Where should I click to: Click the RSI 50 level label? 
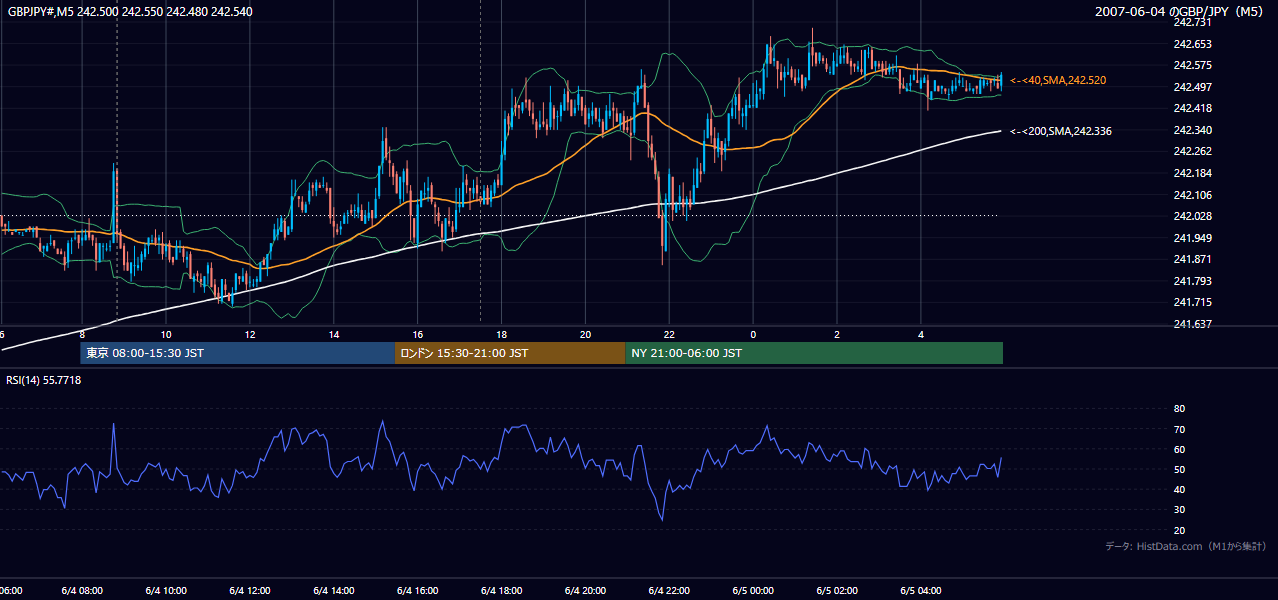pyautogui.click(x=1179, y=469)
